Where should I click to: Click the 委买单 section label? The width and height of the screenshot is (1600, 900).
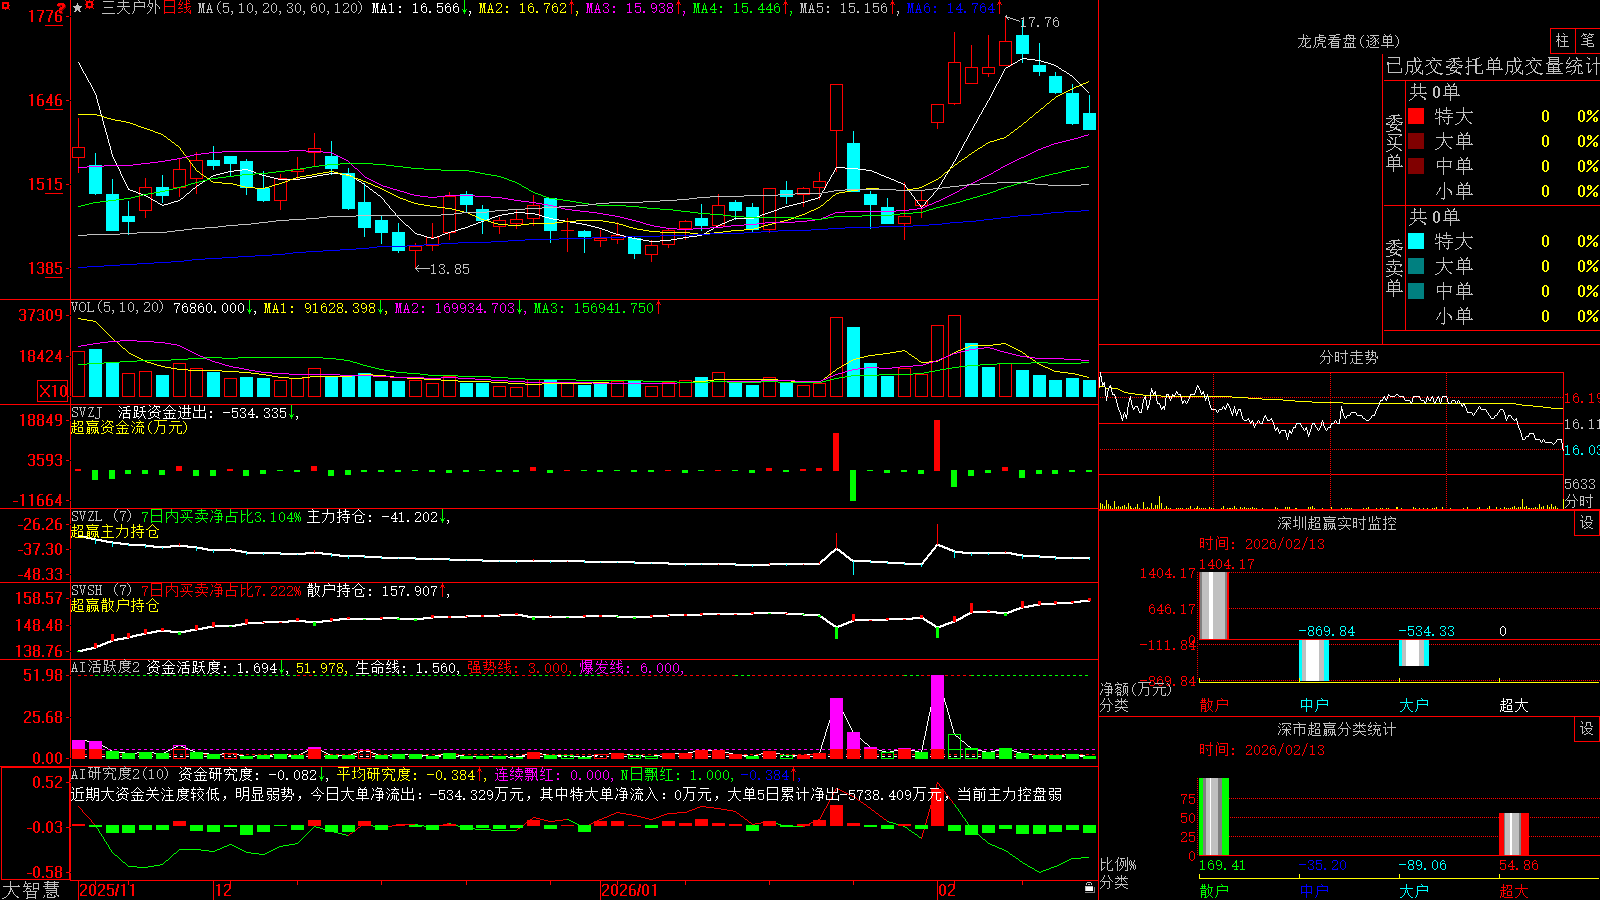click(x=1394, y=143)
